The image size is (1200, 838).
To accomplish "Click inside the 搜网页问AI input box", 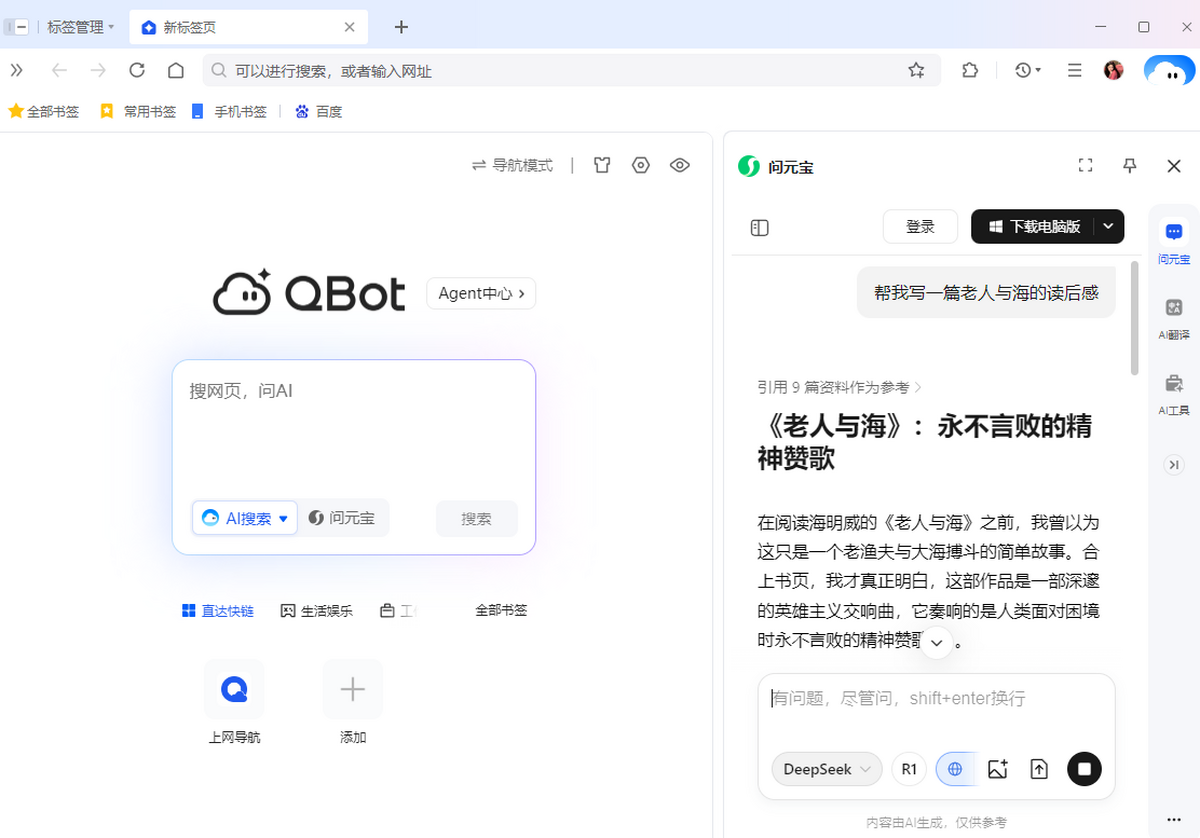I will pos(354,430).
